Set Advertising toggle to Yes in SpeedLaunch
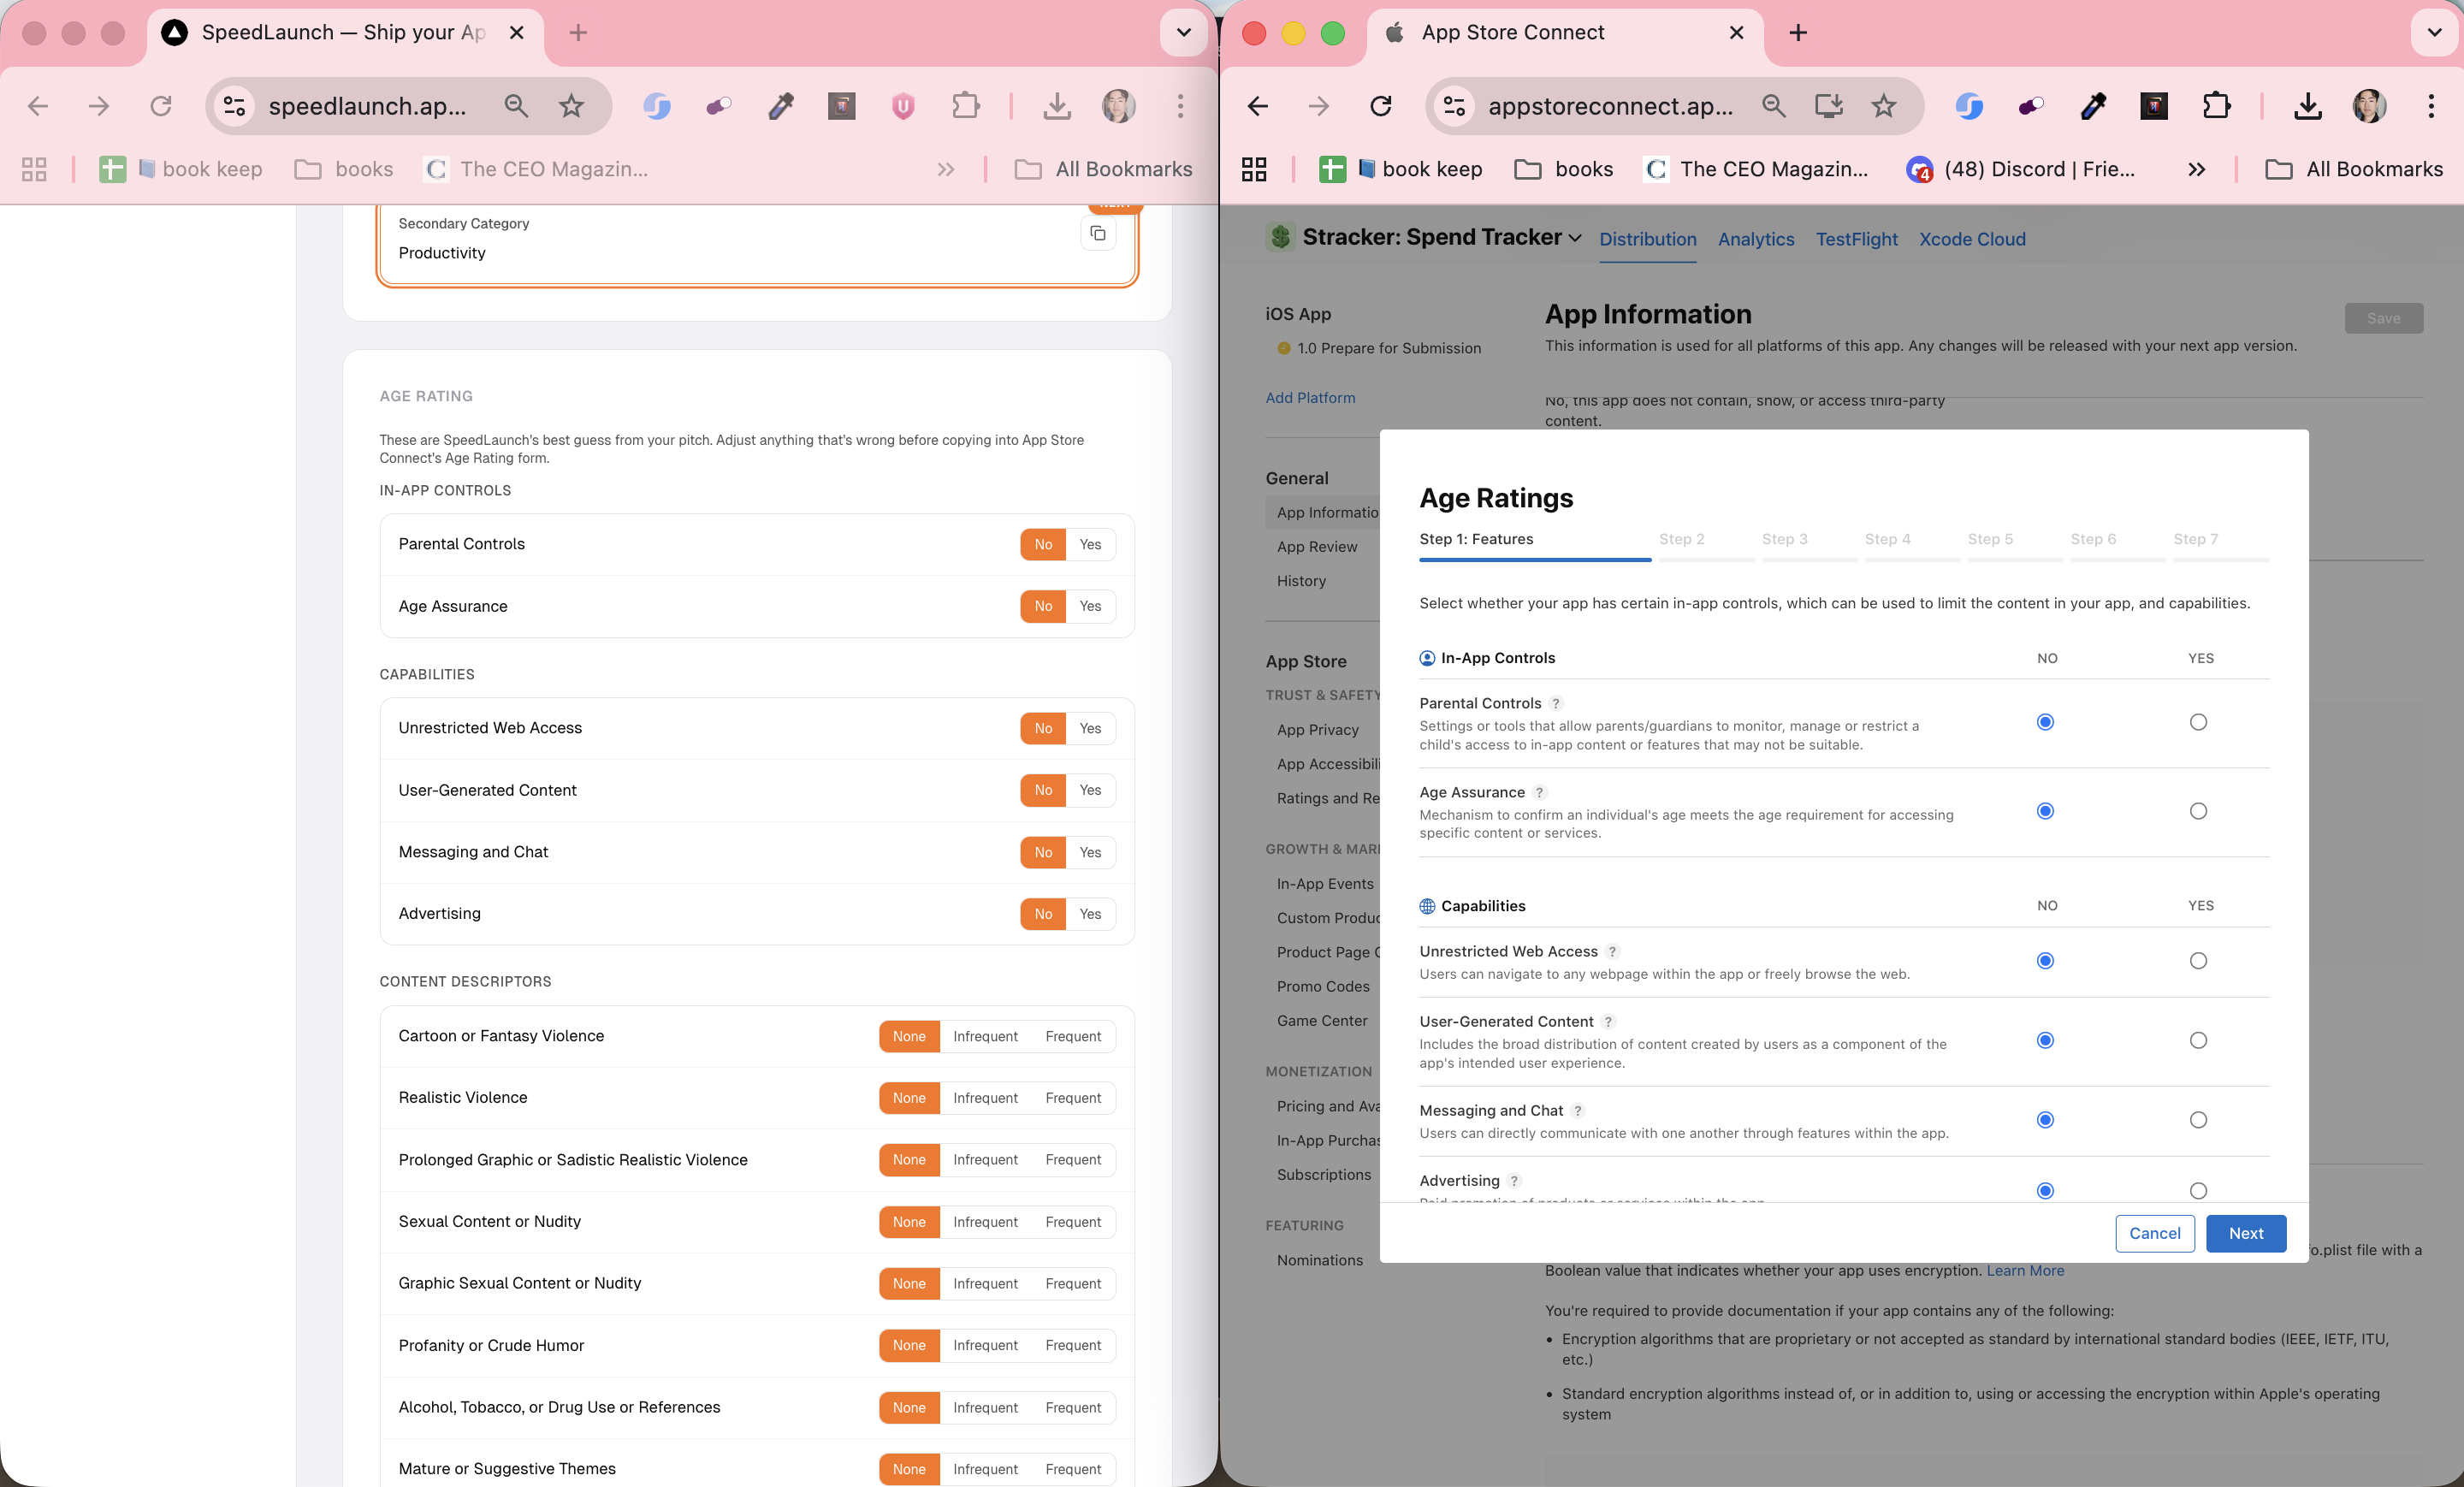Screen dimensions: 2464x1487 pos(1090,914)
